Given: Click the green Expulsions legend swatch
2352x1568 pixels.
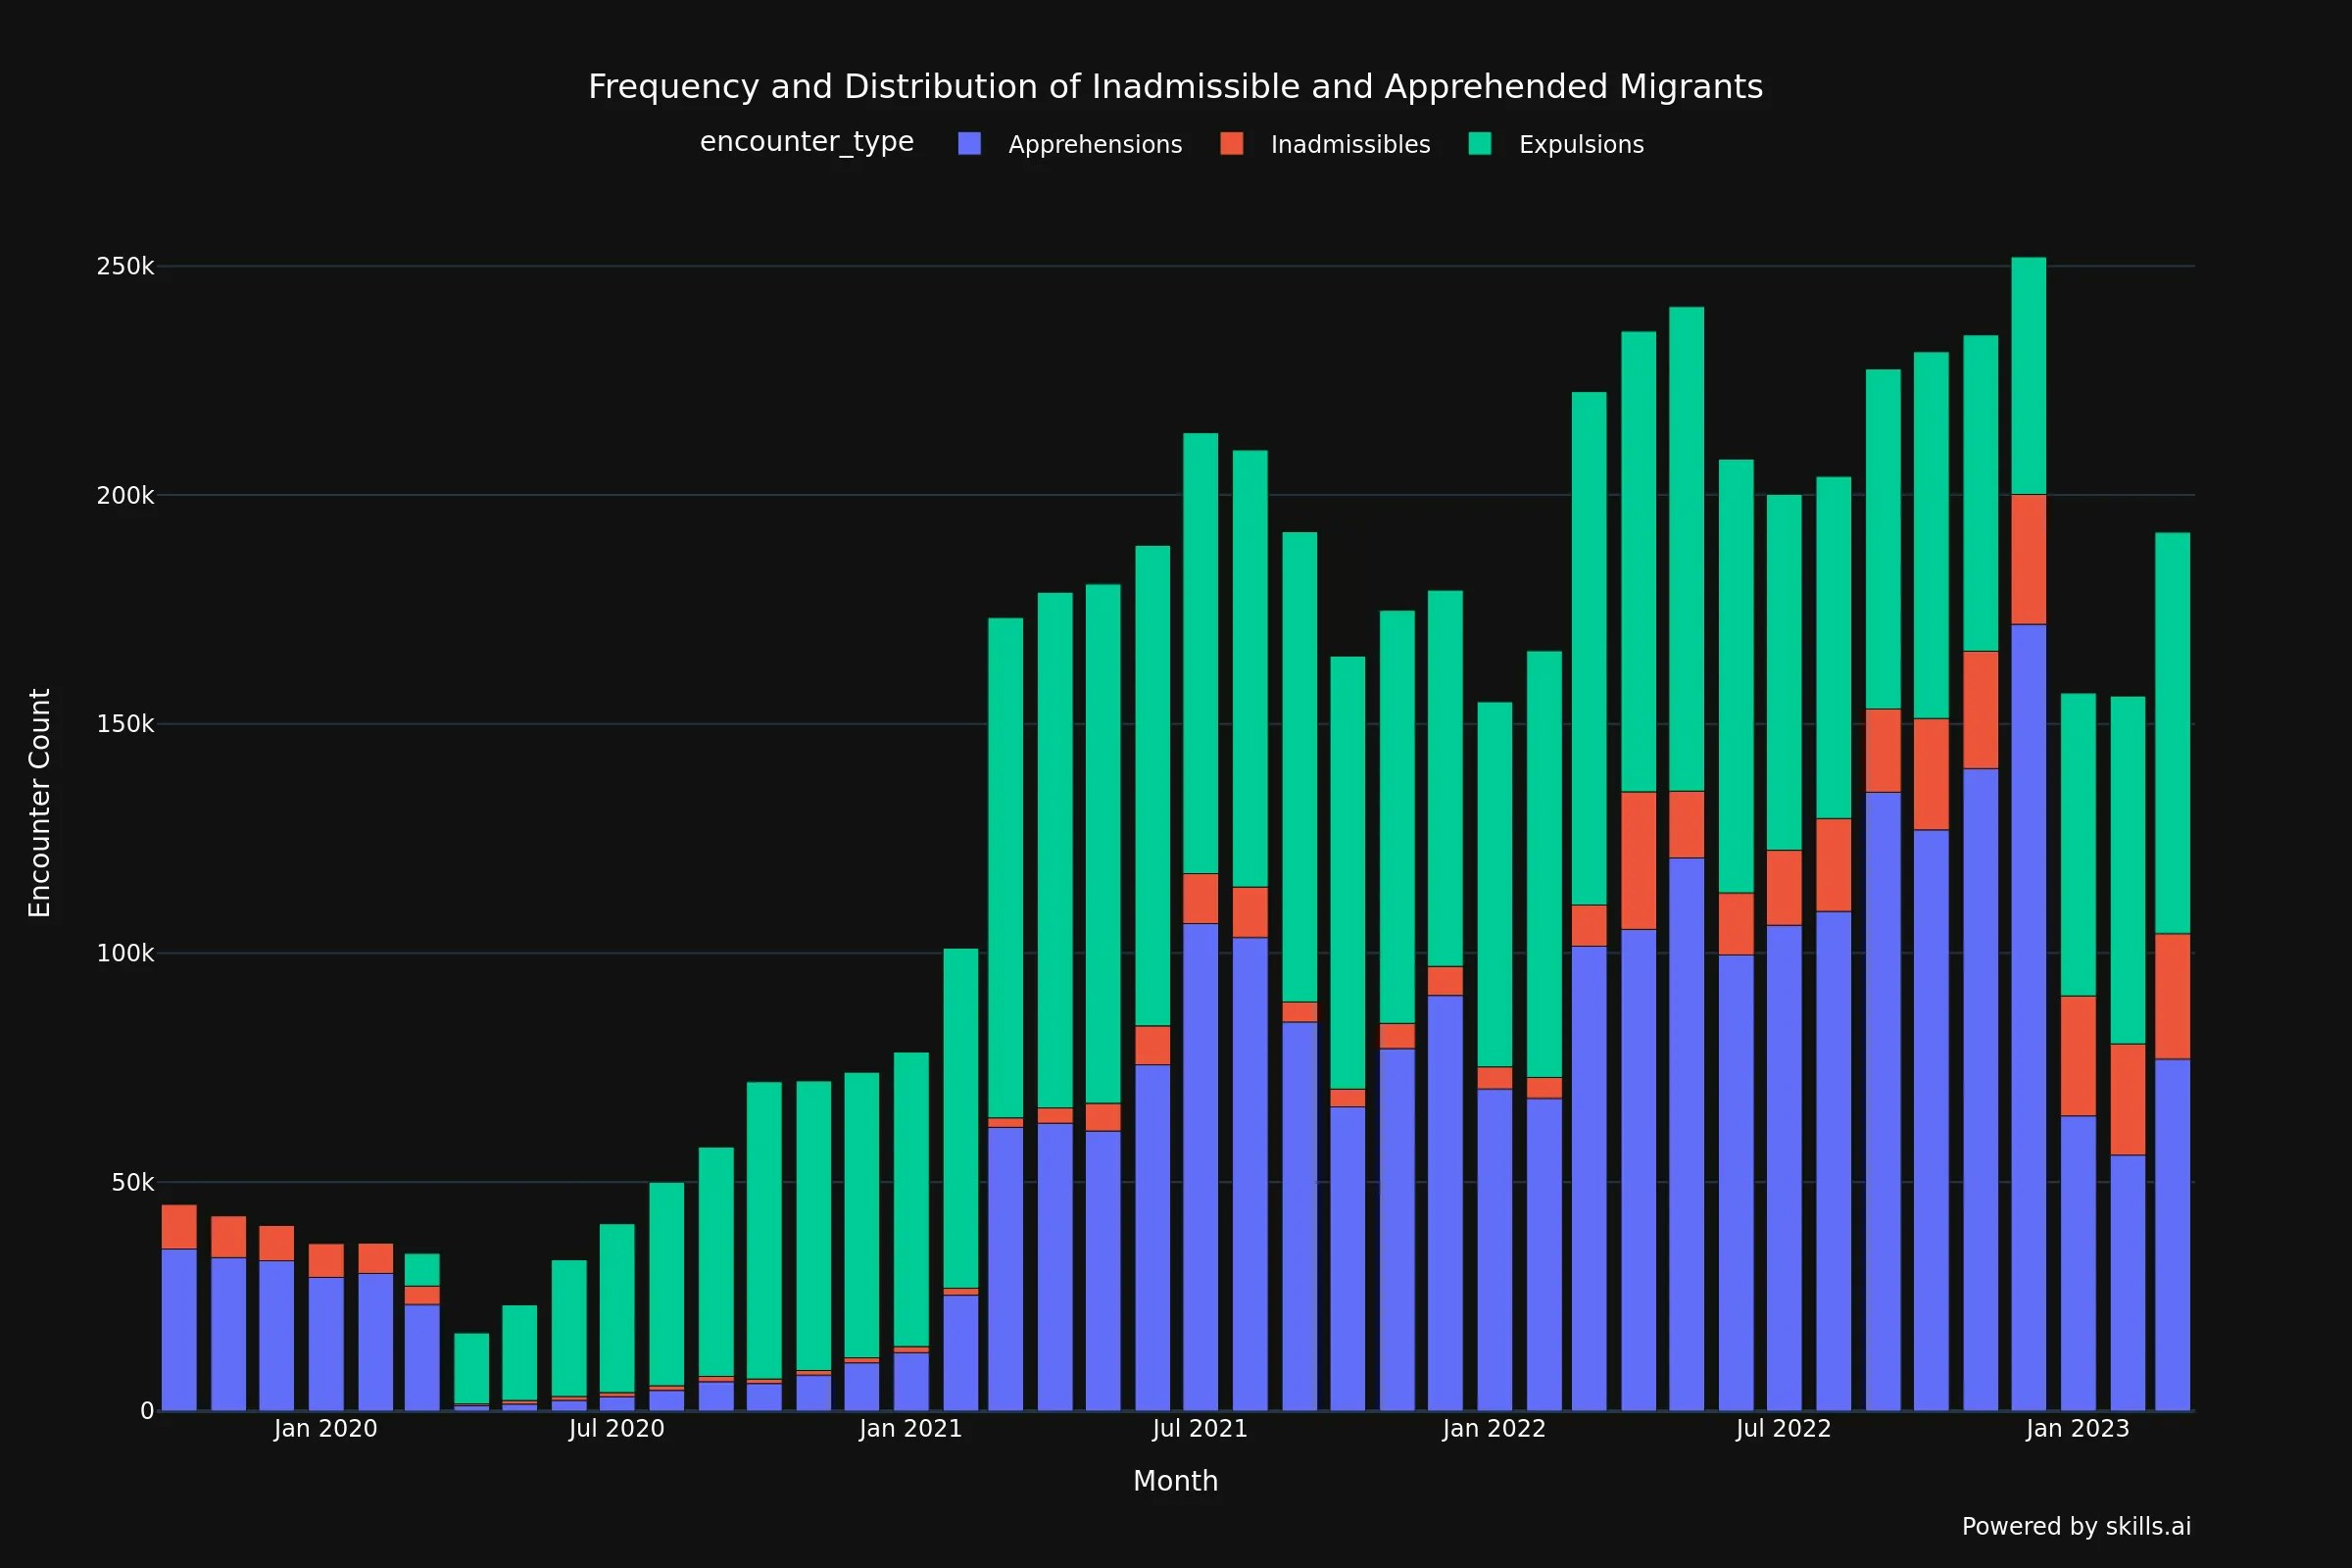Looking at the screenshot, I should pos(1480,144).
